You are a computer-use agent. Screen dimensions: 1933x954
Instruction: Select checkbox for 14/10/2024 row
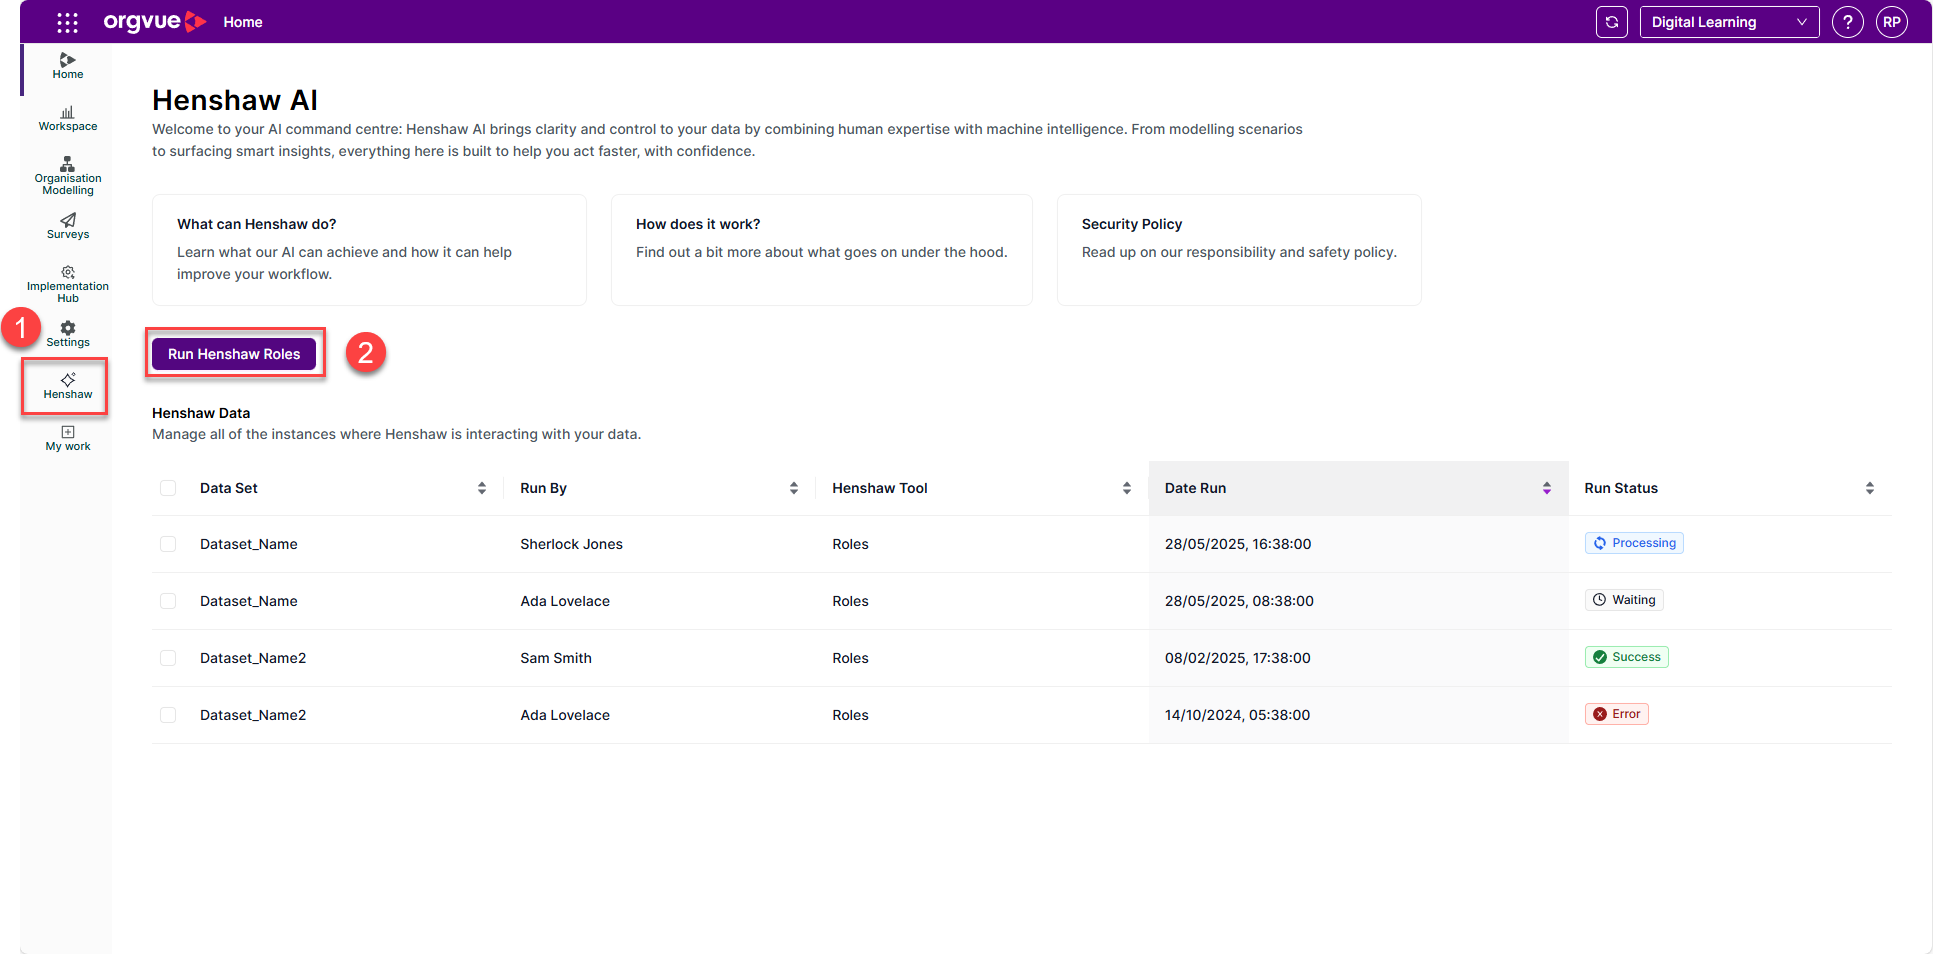(x=168, y=715)
